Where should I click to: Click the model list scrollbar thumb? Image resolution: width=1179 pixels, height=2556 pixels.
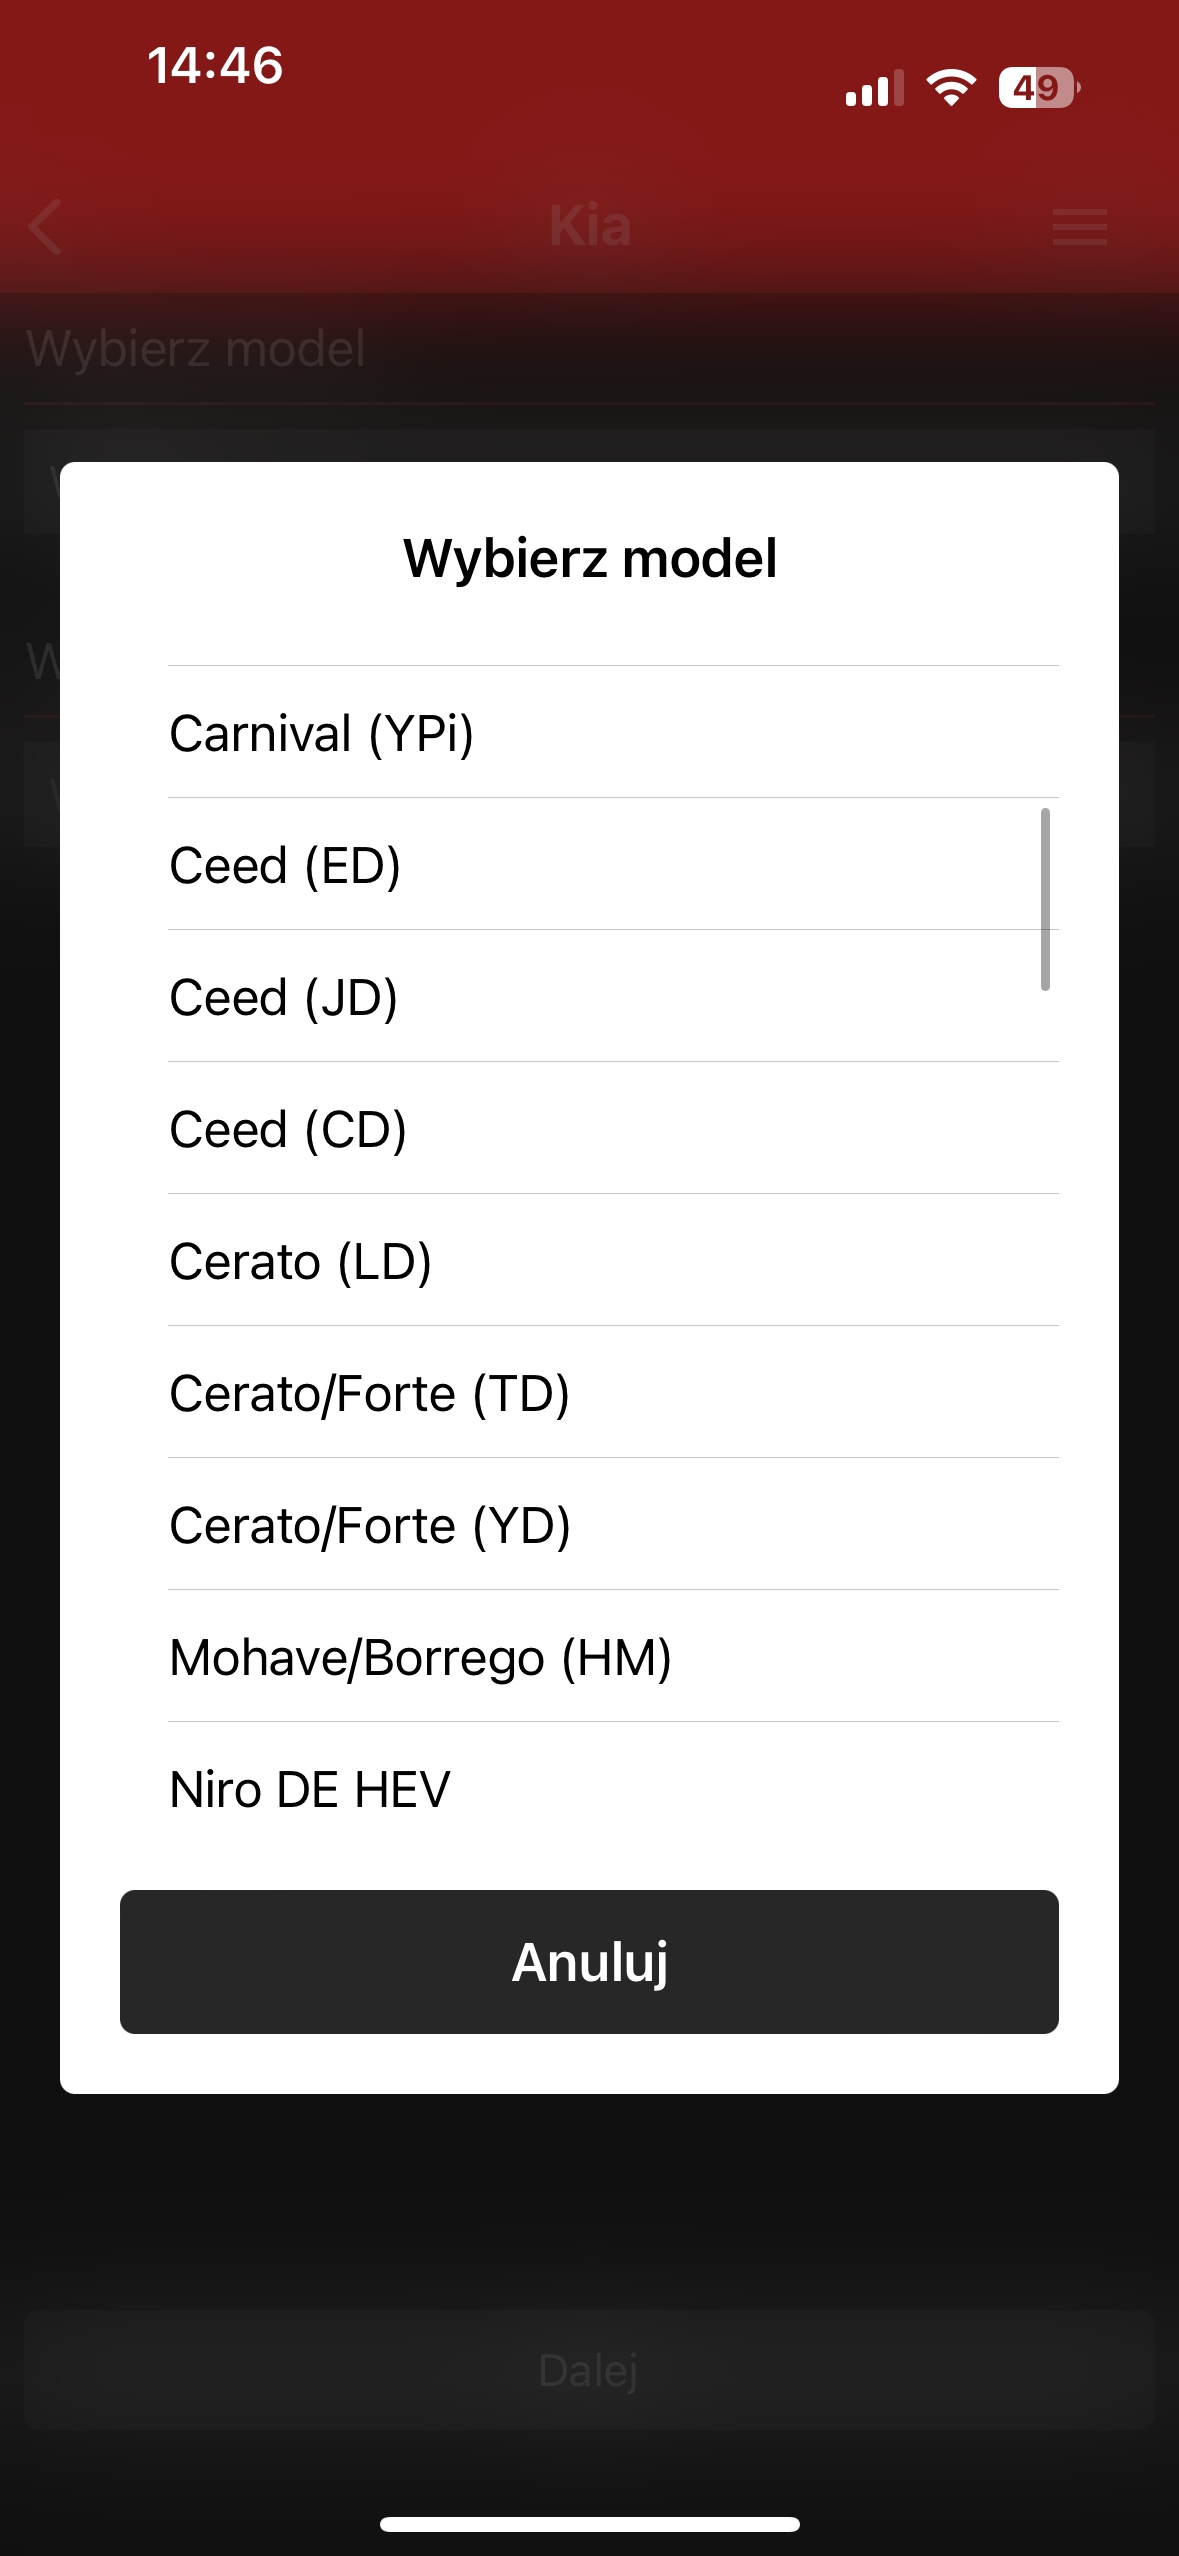tap(1045, 898)
